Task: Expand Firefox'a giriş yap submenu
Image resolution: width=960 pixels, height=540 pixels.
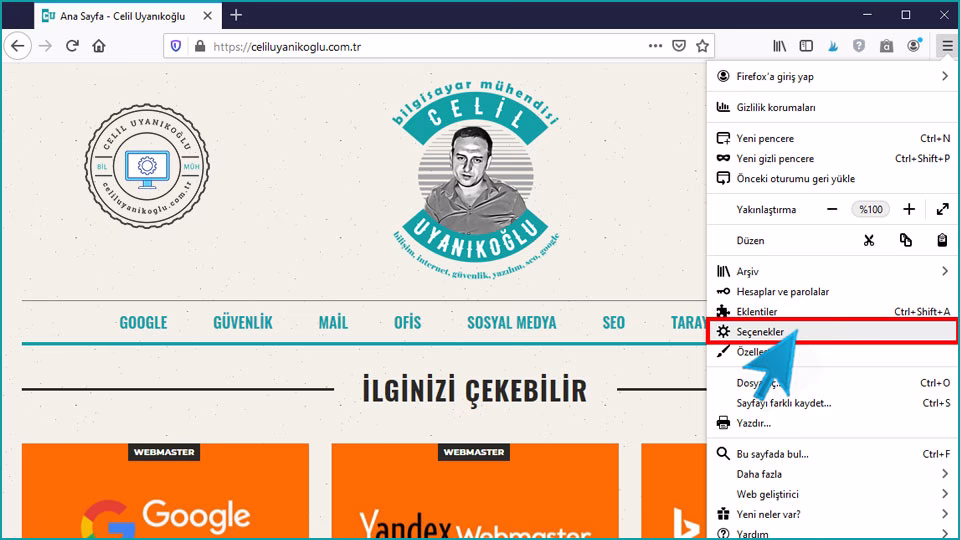Action: click(x=833, y=77)
